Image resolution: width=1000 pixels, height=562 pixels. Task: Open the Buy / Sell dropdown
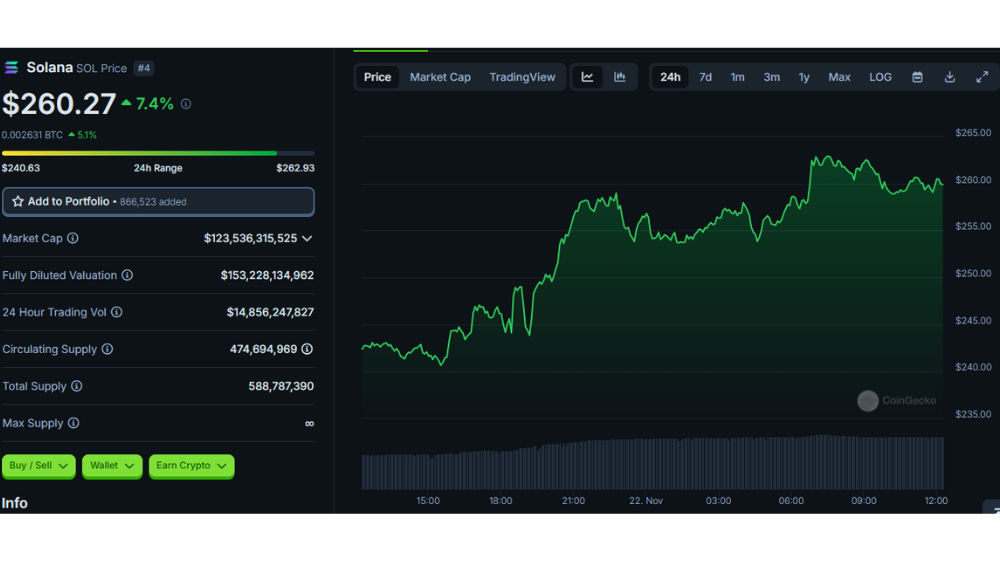(x=39, y=466)
